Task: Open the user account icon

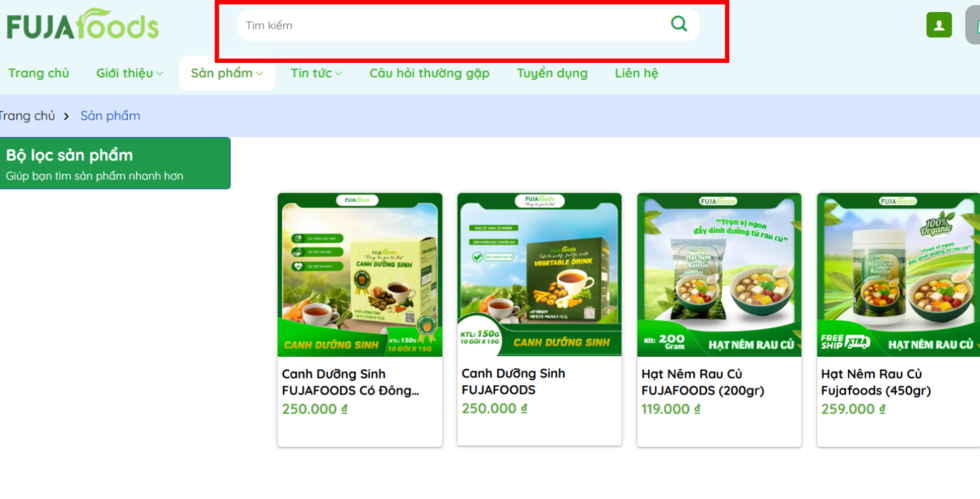Action: pyautogui.click(x=939, y=25)
